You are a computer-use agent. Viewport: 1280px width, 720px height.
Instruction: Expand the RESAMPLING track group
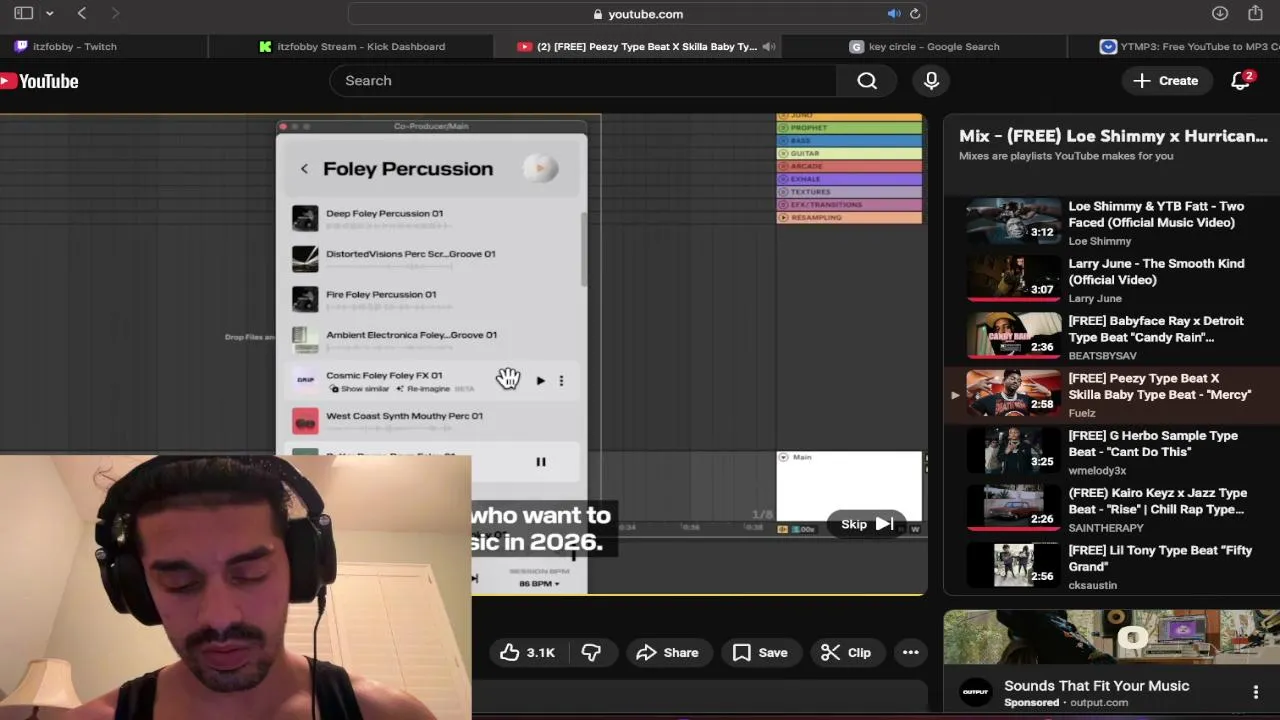point(784,217)
